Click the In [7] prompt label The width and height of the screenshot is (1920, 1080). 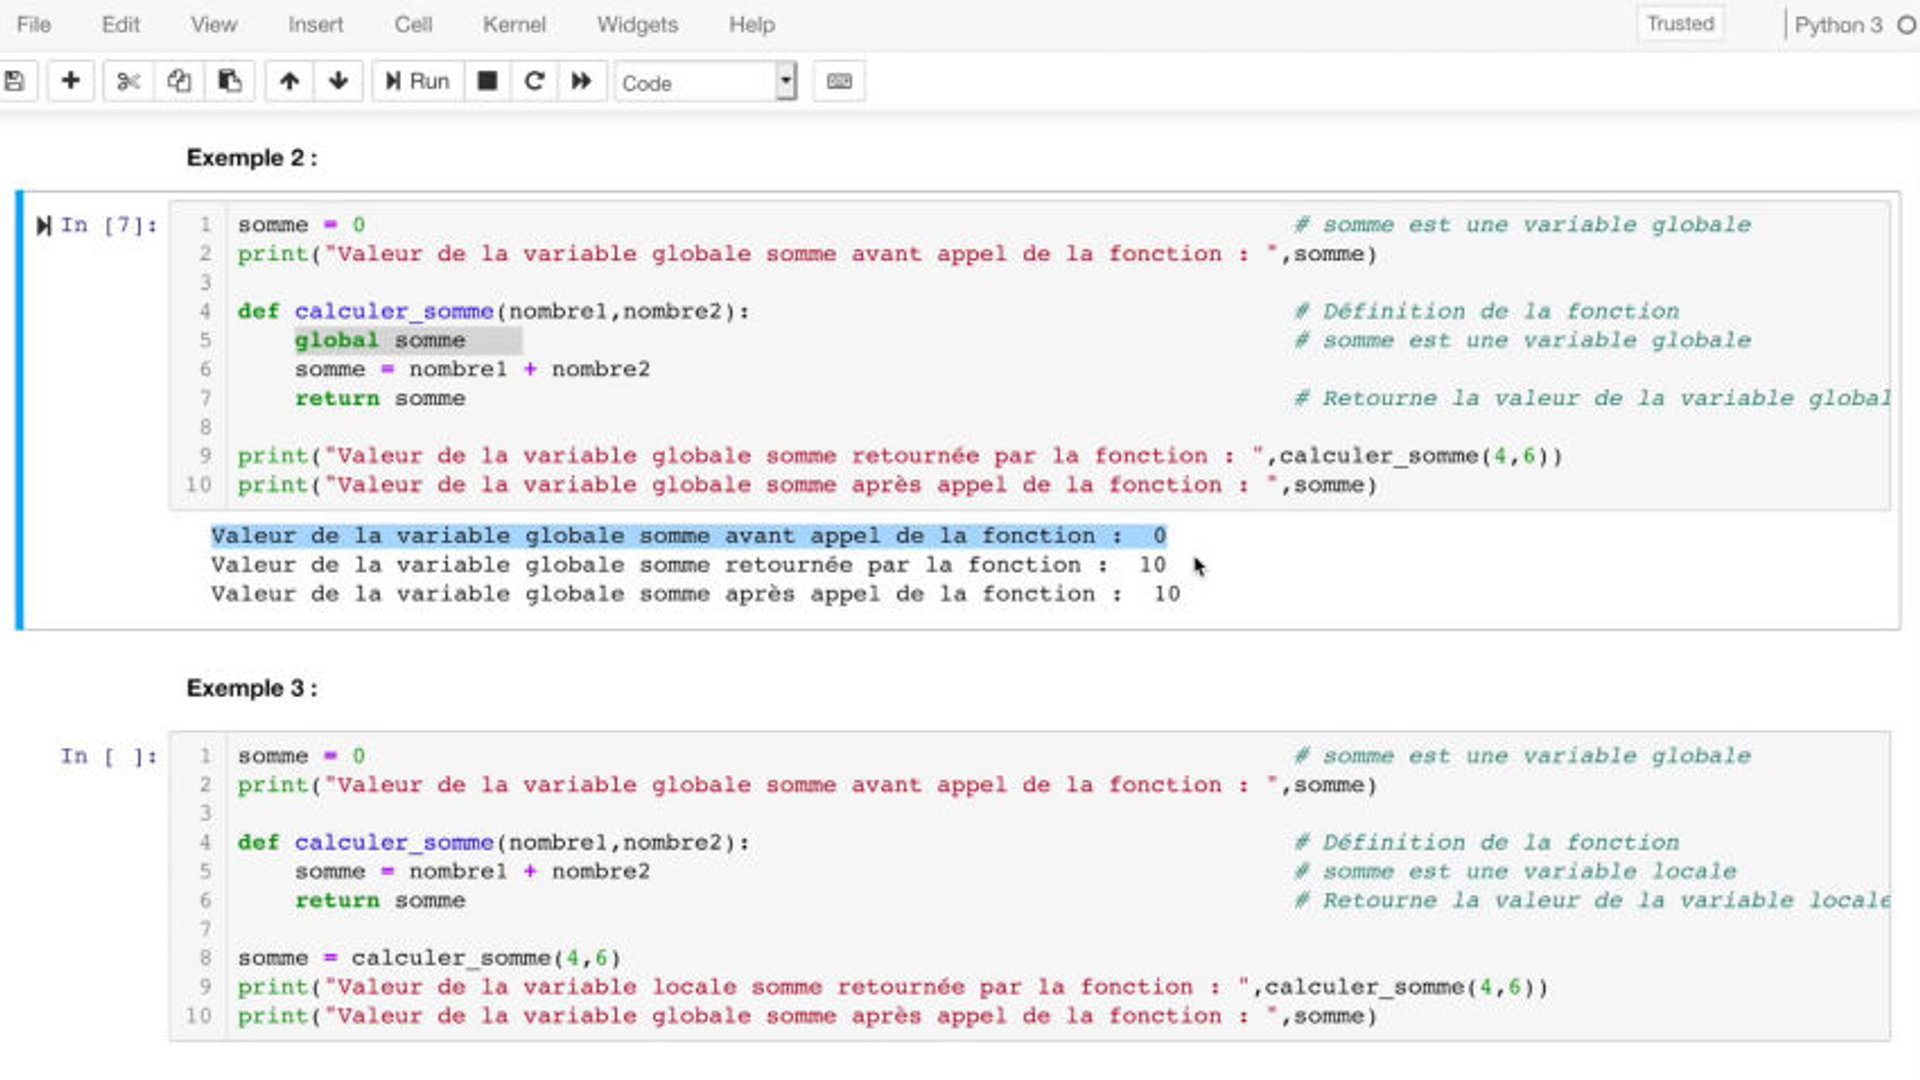(109, 225)
